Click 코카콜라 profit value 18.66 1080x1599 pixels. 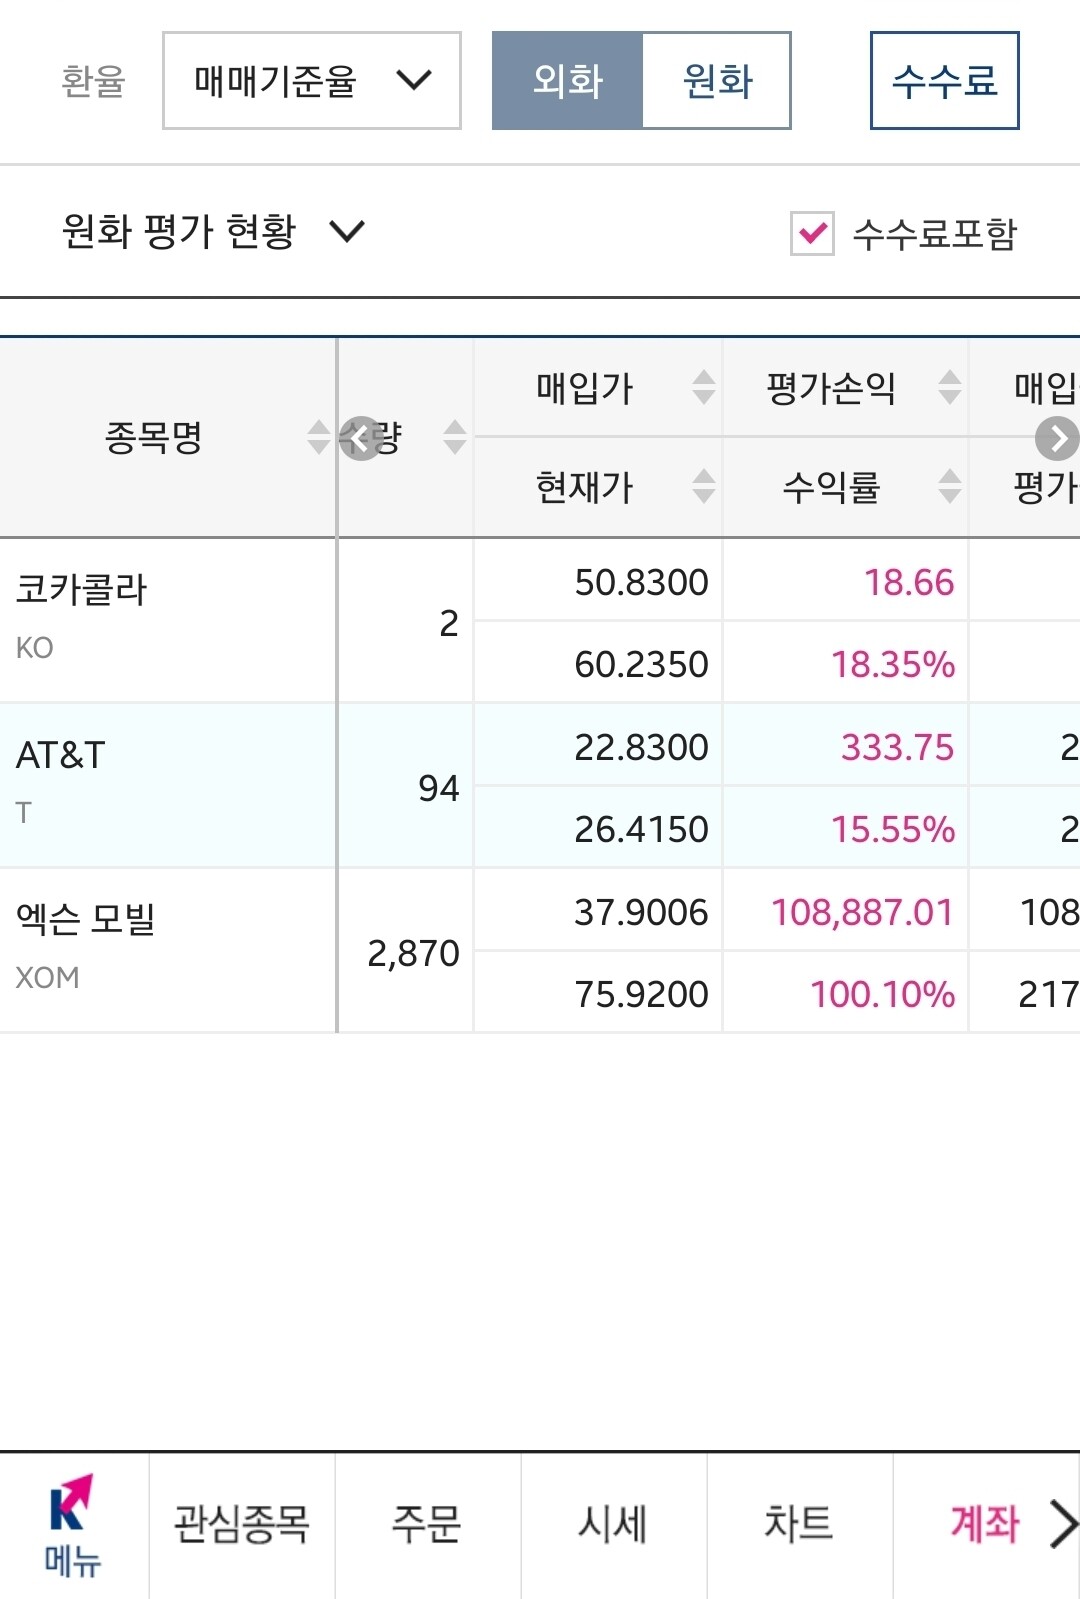point(909,582)
